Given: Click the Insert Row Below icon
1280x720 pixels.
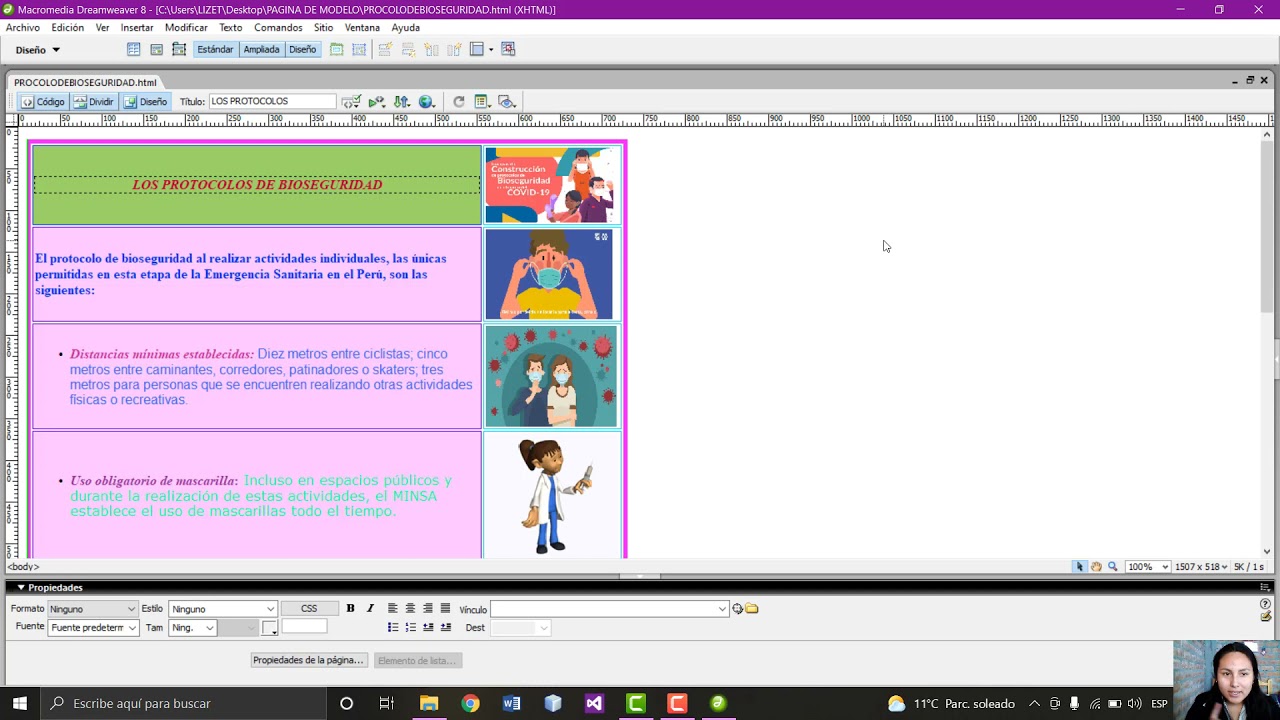Looking at the screenshot, I should [408, 49].
